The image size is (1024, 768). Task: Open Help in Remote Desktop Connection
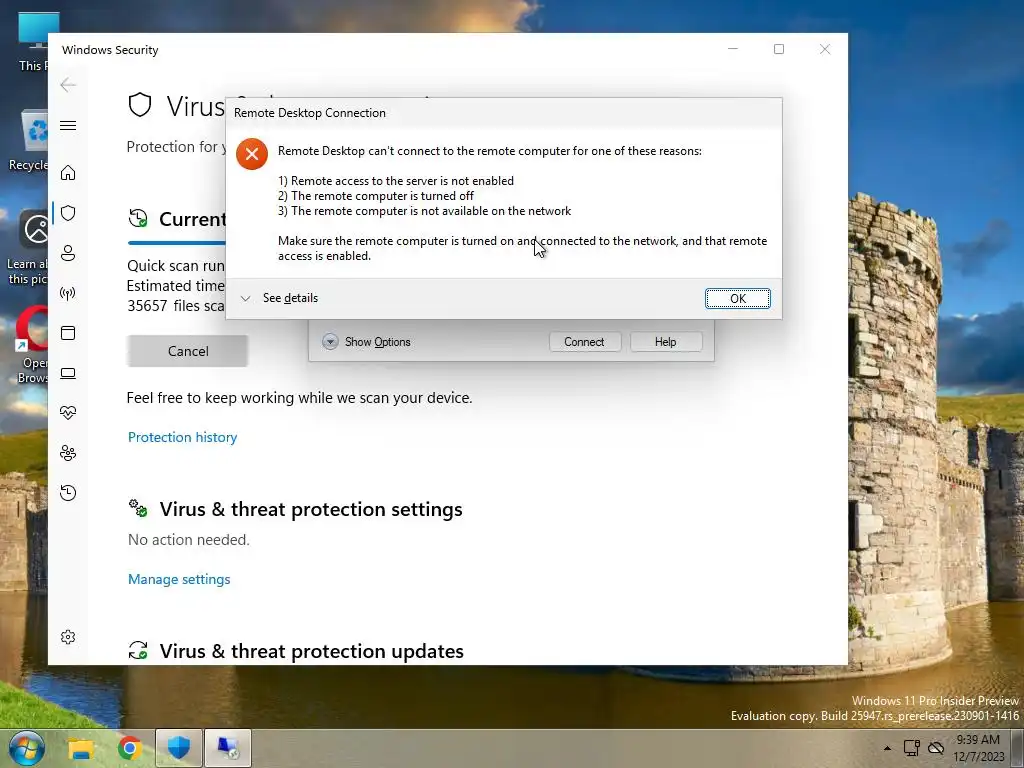click(665, 342)
